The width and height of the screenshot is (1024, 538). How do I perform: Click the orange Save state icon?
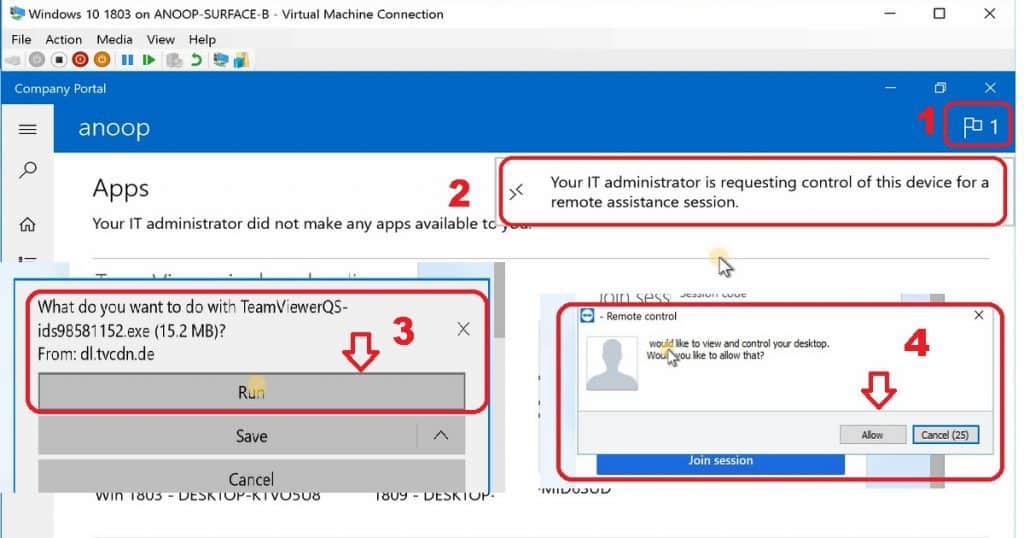tap(101, 60)
